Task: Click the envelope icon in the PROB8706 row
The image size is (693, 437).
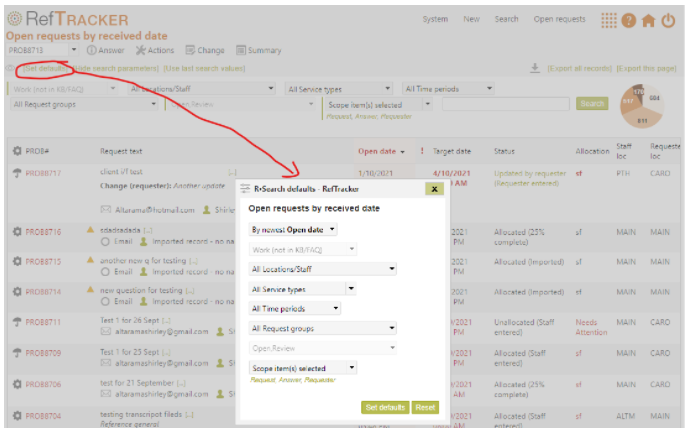Action: 106,394
